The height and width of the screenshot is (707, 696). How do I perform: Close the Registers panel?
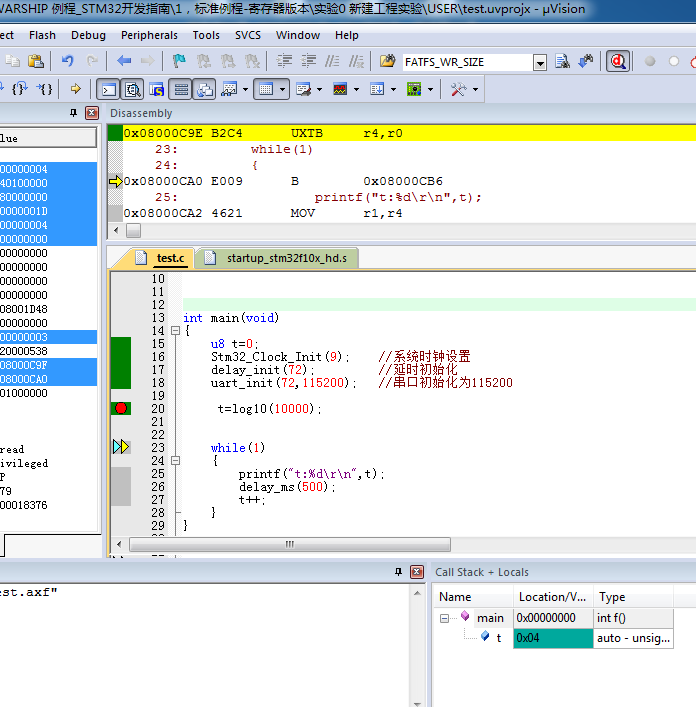click(92, 113)
